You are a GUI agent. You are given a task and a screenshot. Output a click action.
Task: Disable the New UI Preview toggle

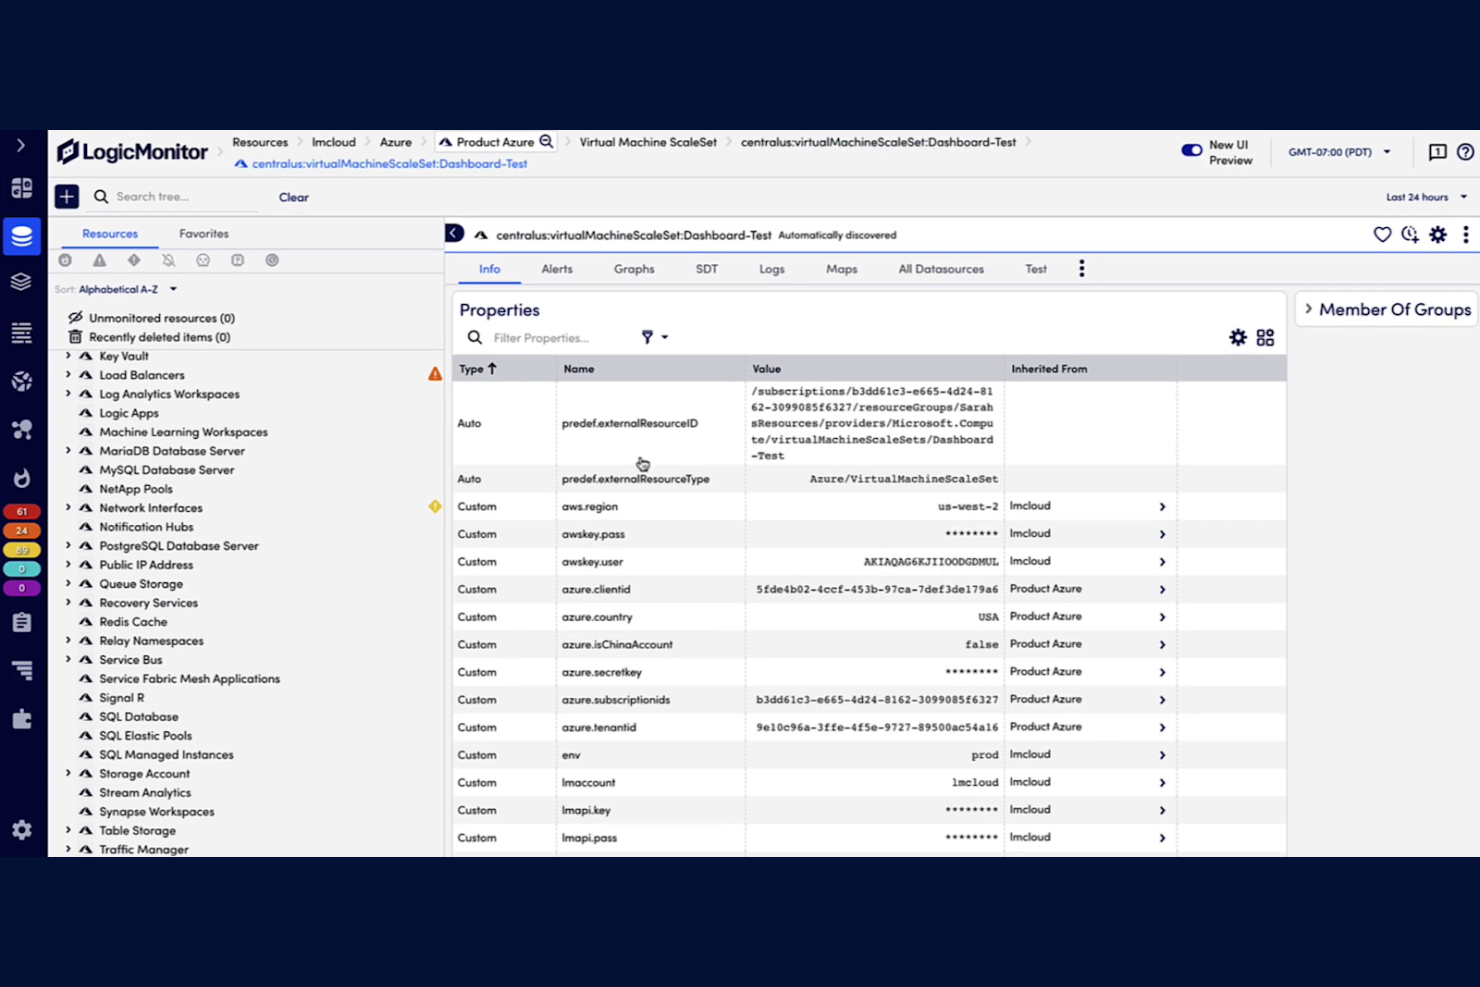[x=1191, y=149]
